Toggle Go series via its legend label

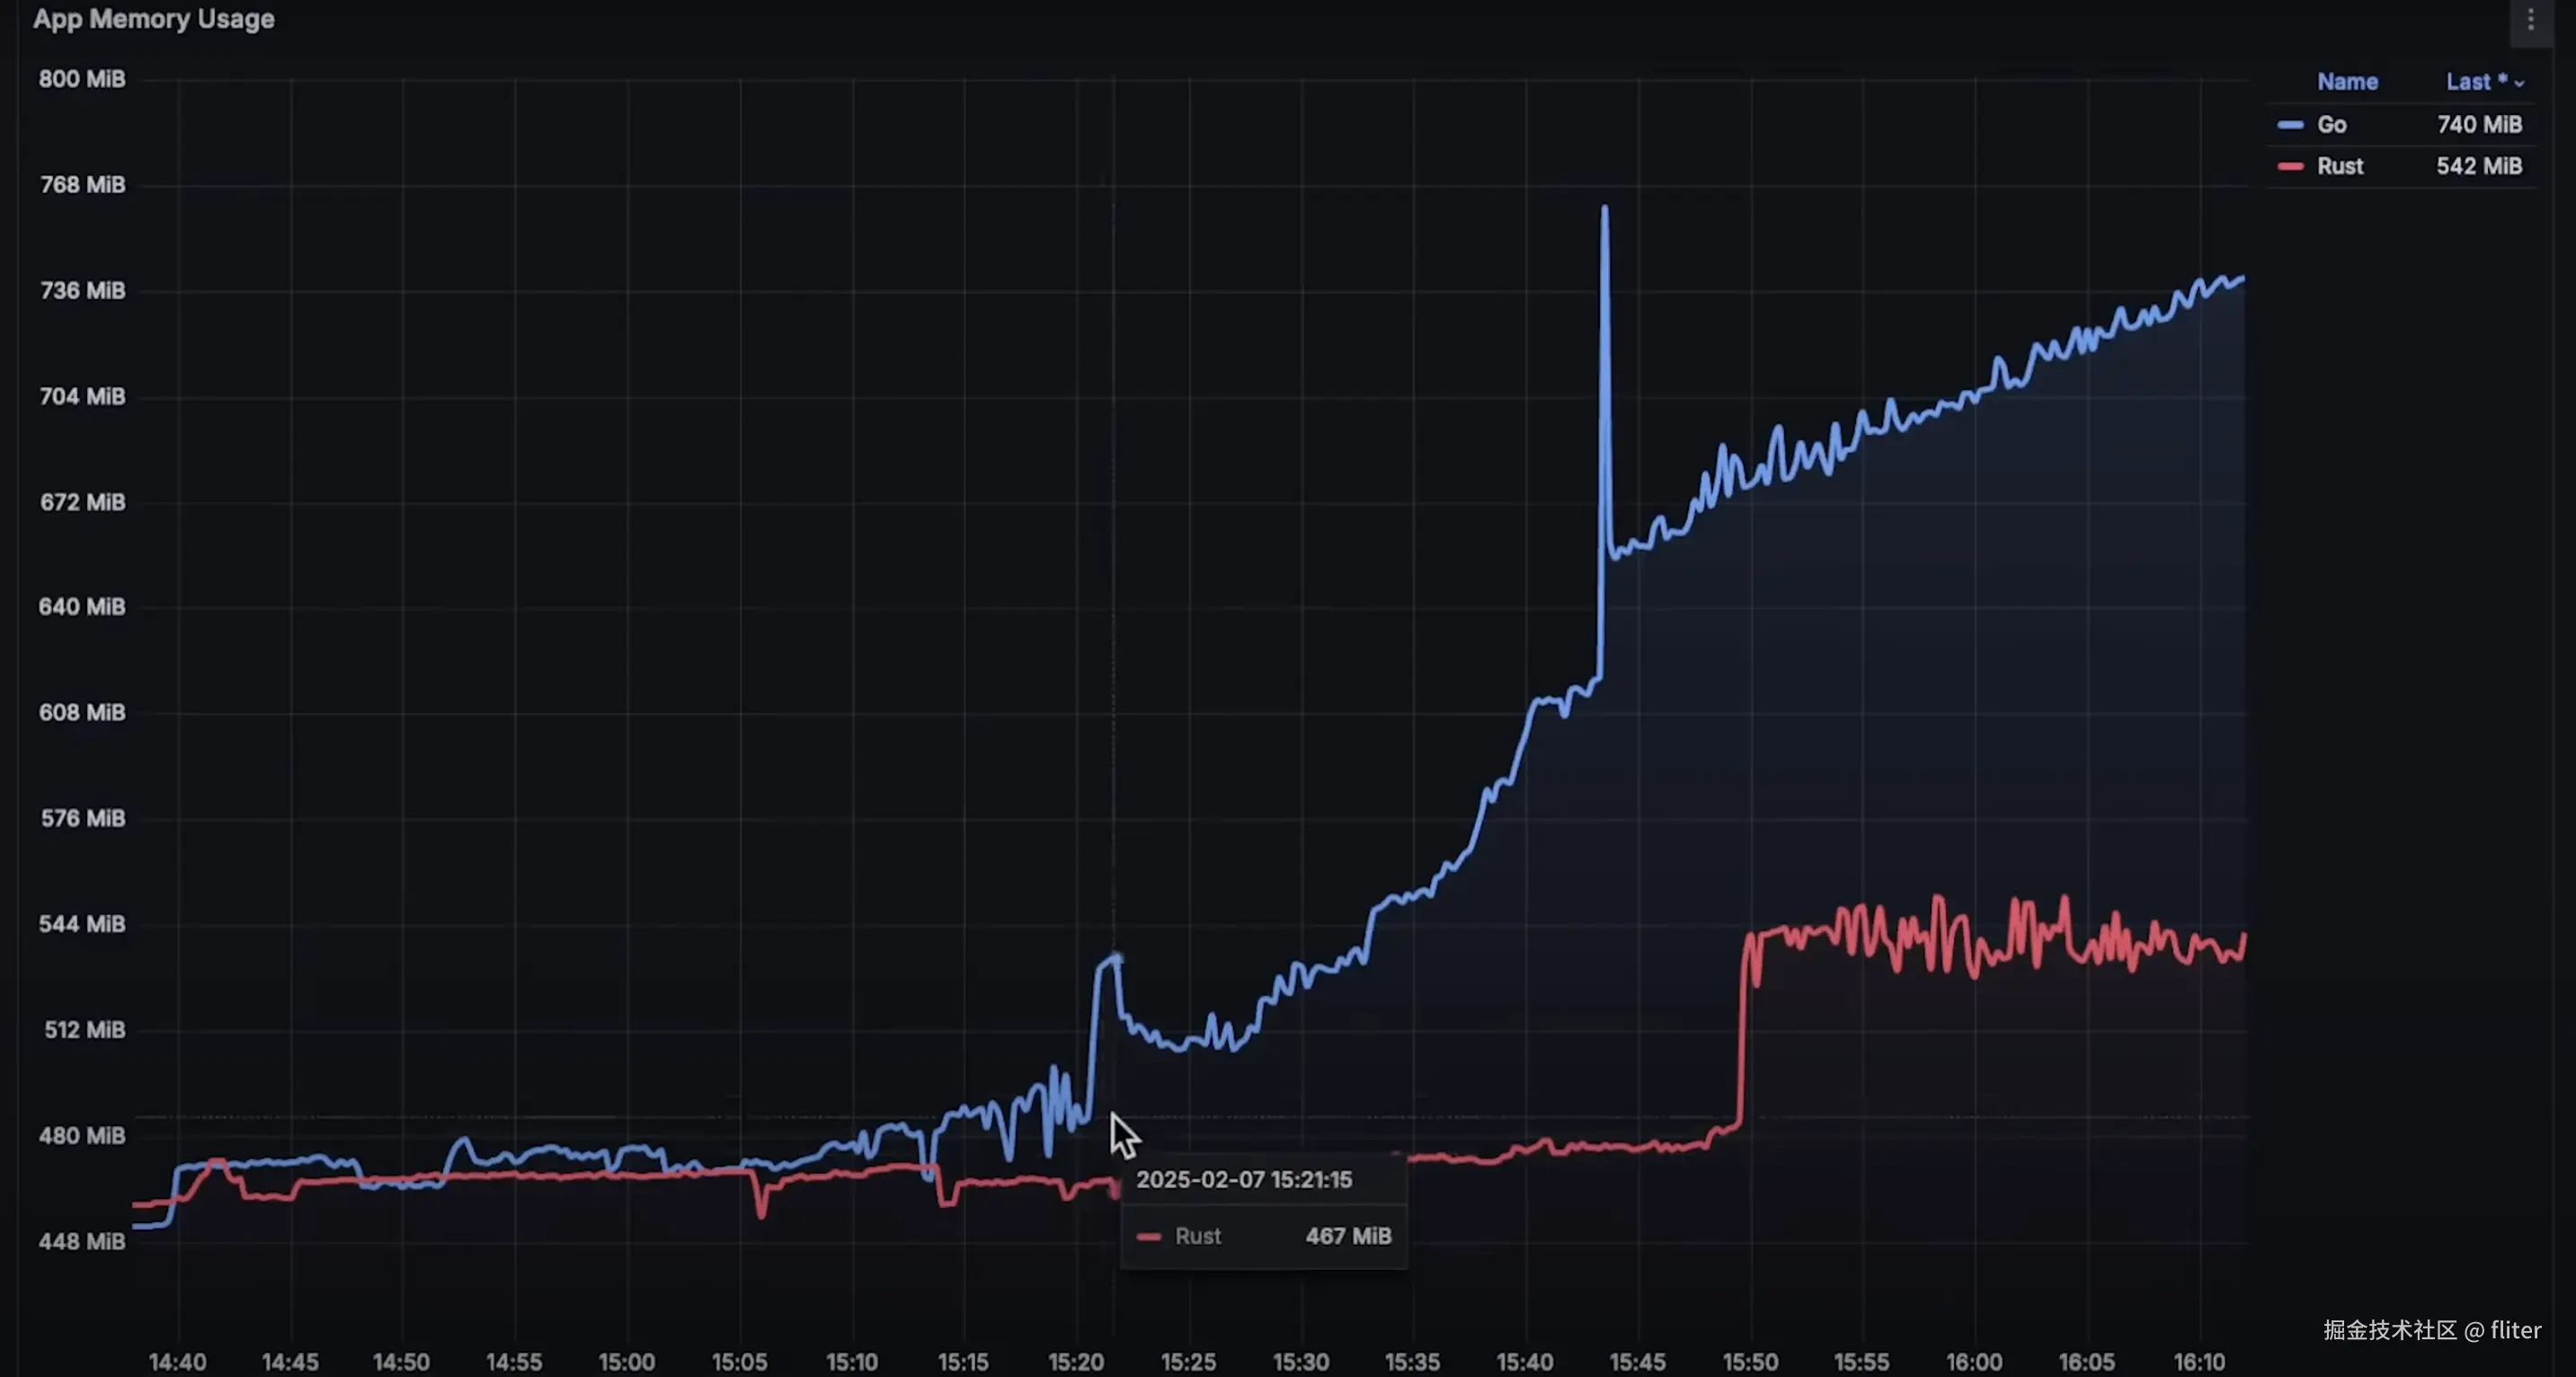point(2331,125)
